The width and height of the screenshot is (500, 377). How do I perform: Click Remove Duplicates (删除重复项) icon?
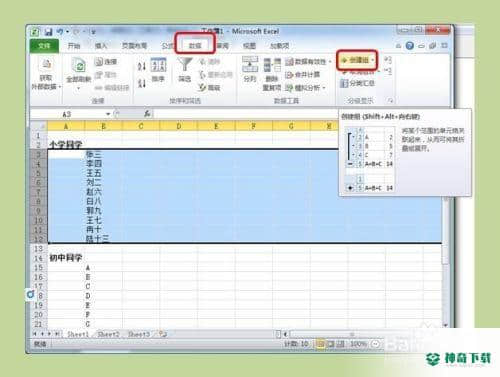point(272,65)
